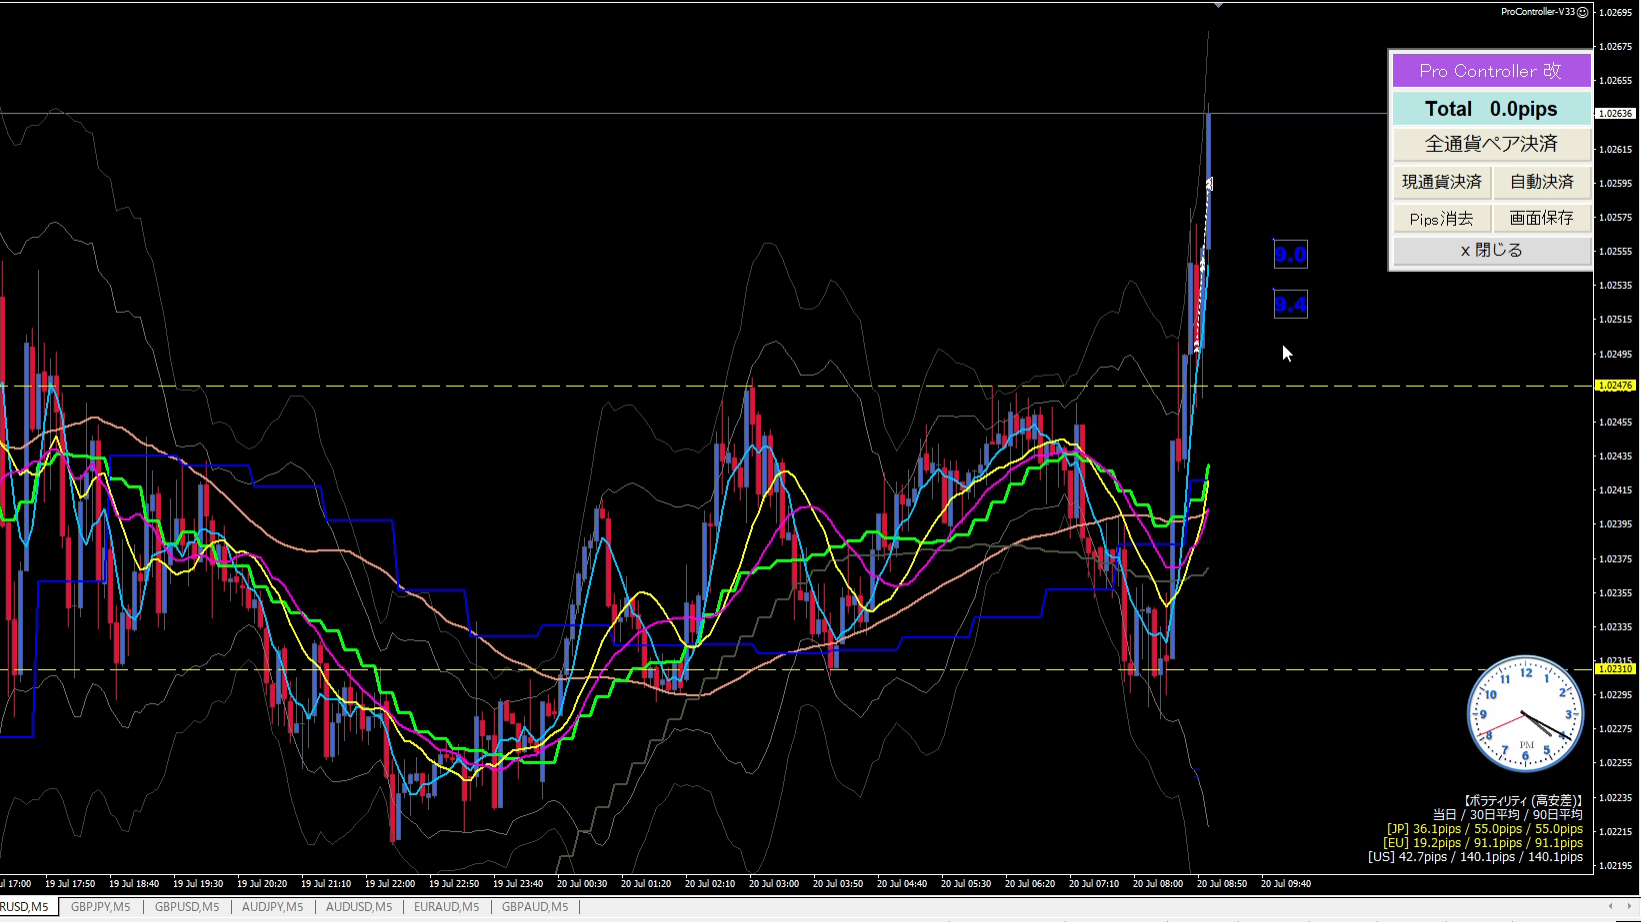Click the ボラティリティ (高安差) heading text
The width and height of the screenshot is (1641, 923).
click(1523, 801)
